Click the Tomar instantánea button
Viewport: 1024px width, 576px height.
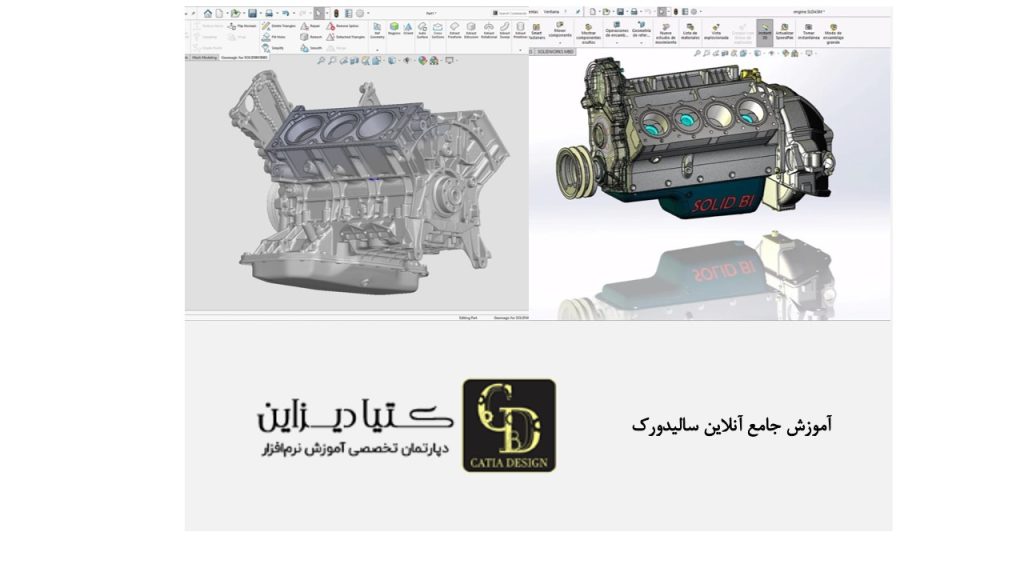tap(807, 29)
